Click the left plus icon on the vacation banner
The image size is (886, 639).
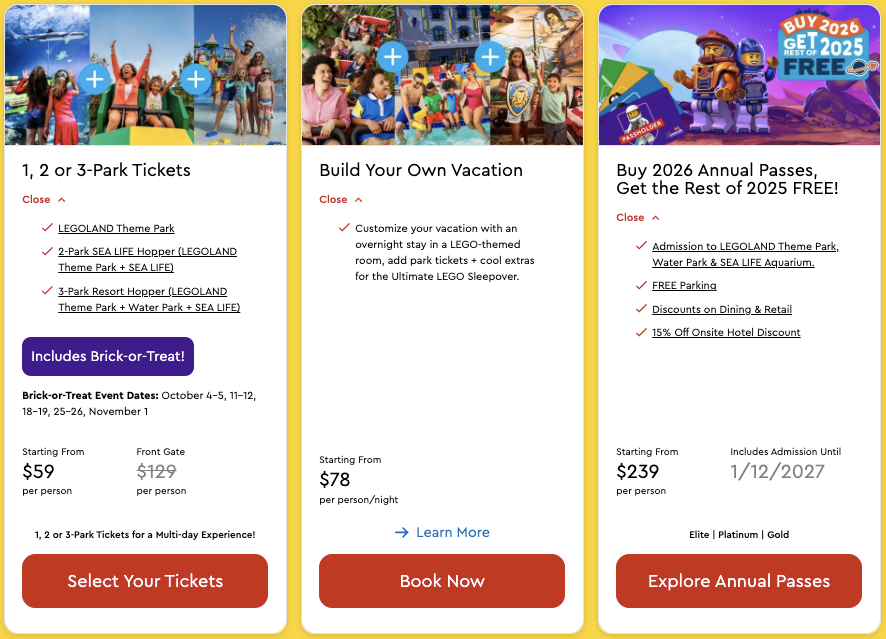(x=392, y=56)
